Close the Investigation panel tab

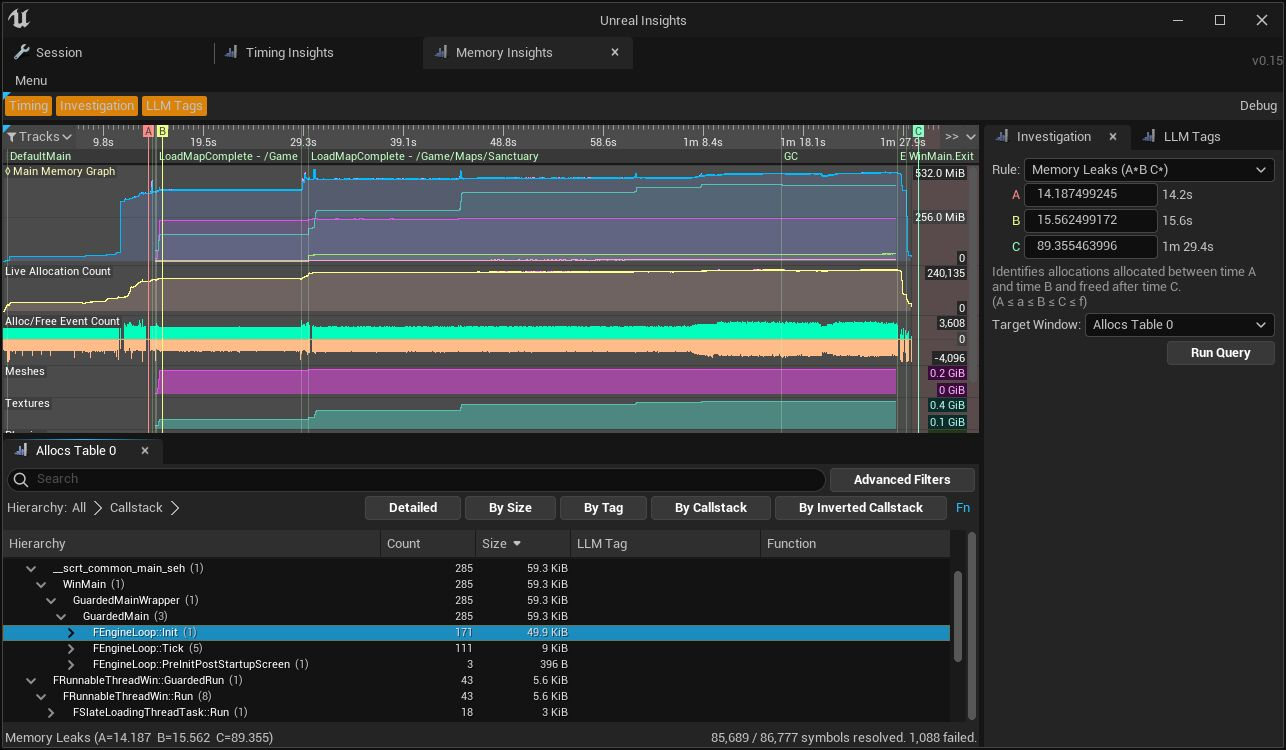1113,136
